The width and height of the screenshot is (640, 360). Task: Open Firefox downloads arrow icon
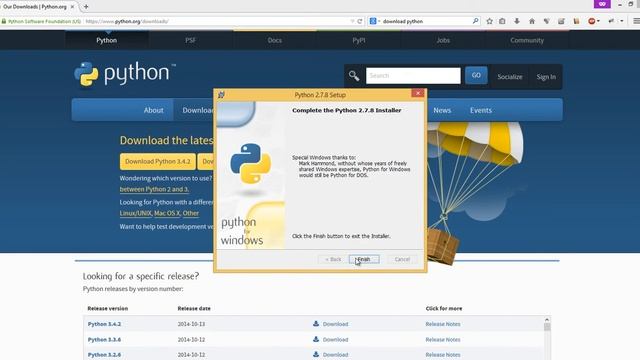(517, 21)
